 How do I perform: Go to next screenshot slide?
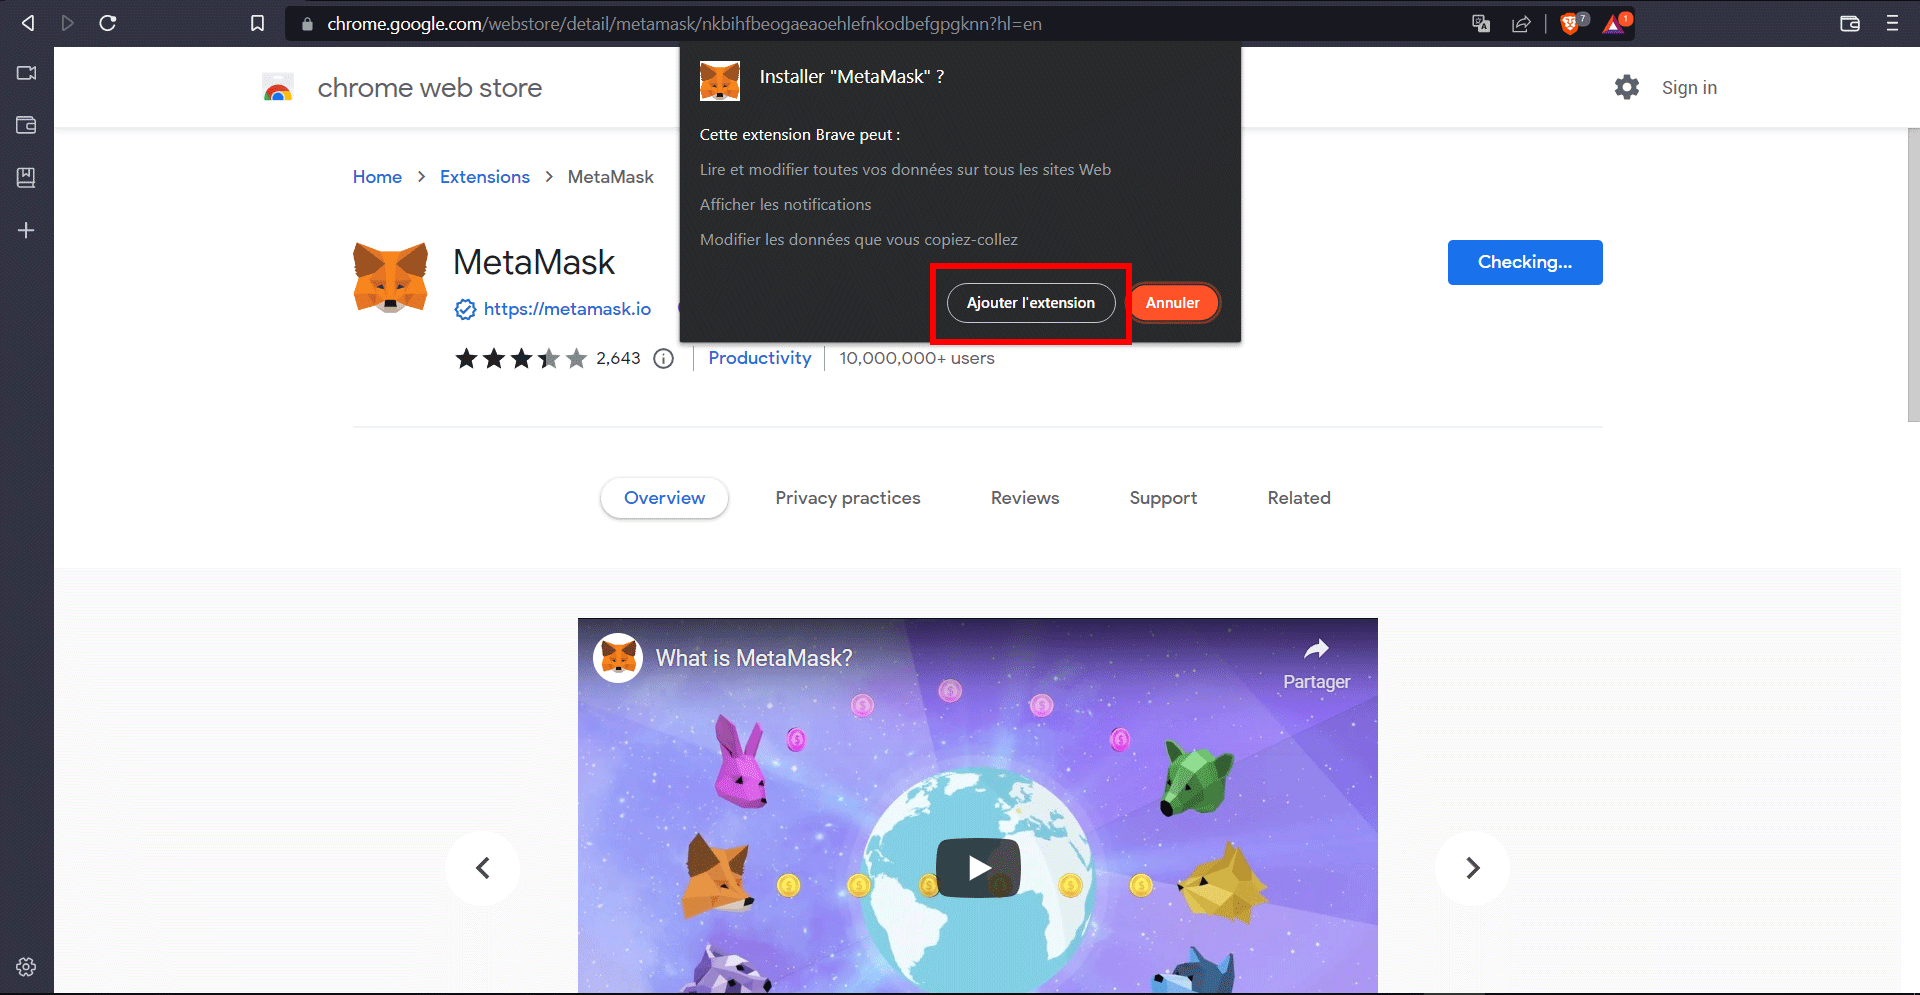1473,868
